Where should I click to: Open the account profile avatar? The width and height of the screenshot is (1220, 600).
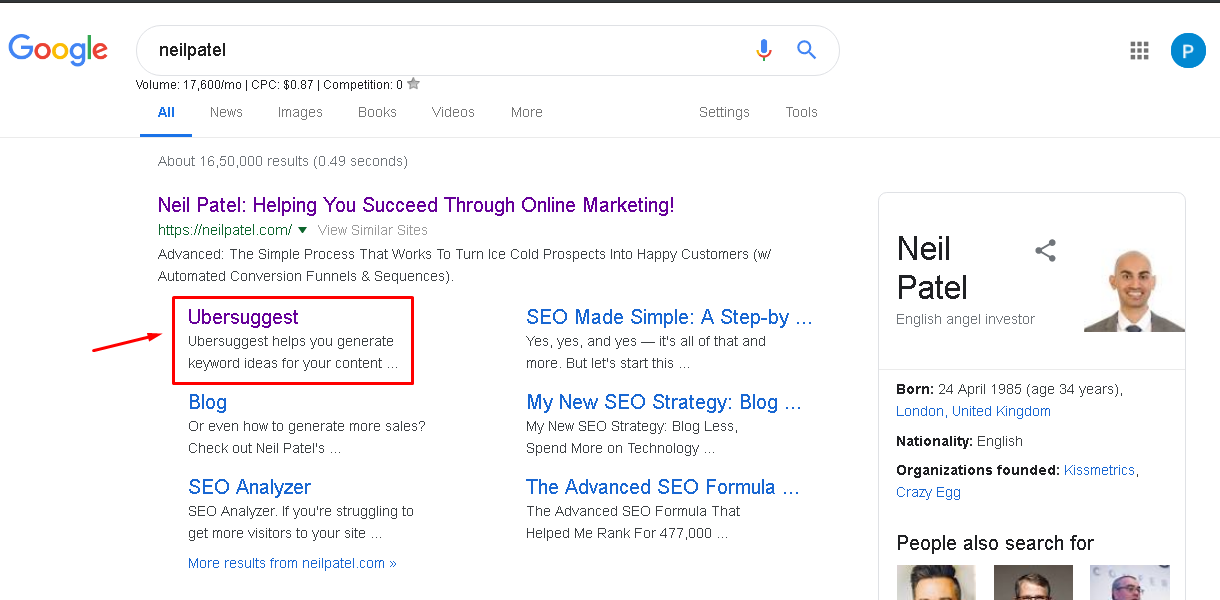click(1188, 50)
